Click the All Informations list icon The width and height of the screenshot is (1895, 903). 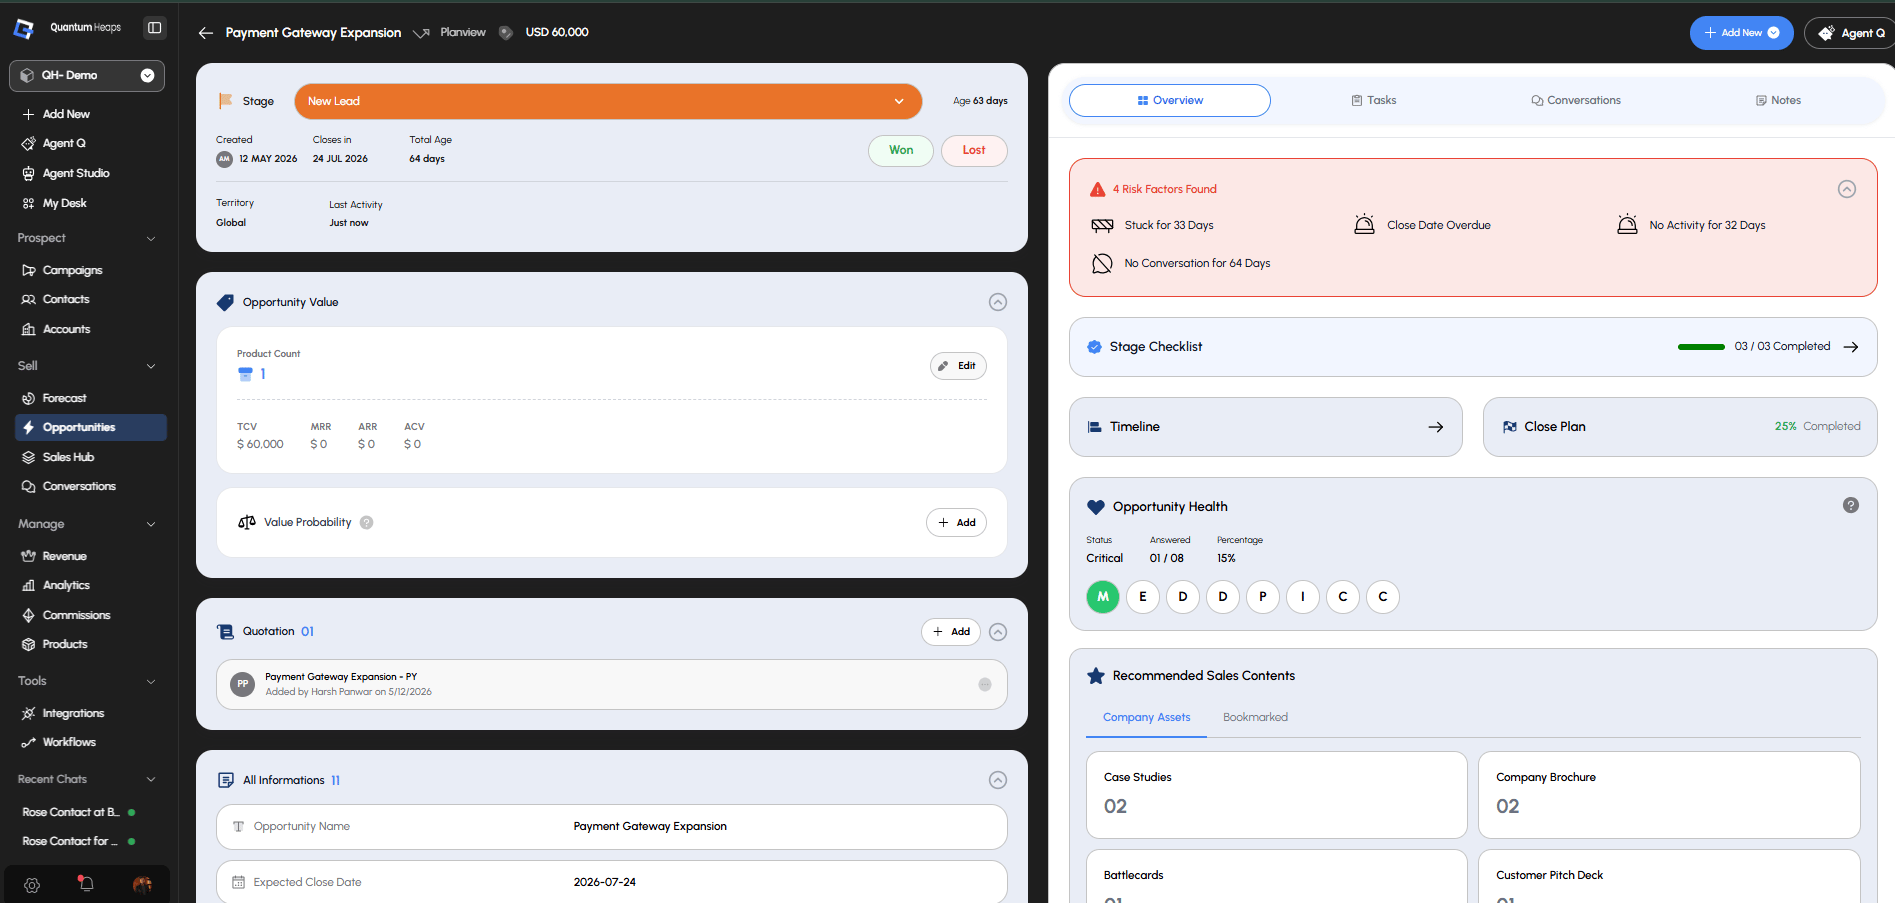click(x=226, y=780)
